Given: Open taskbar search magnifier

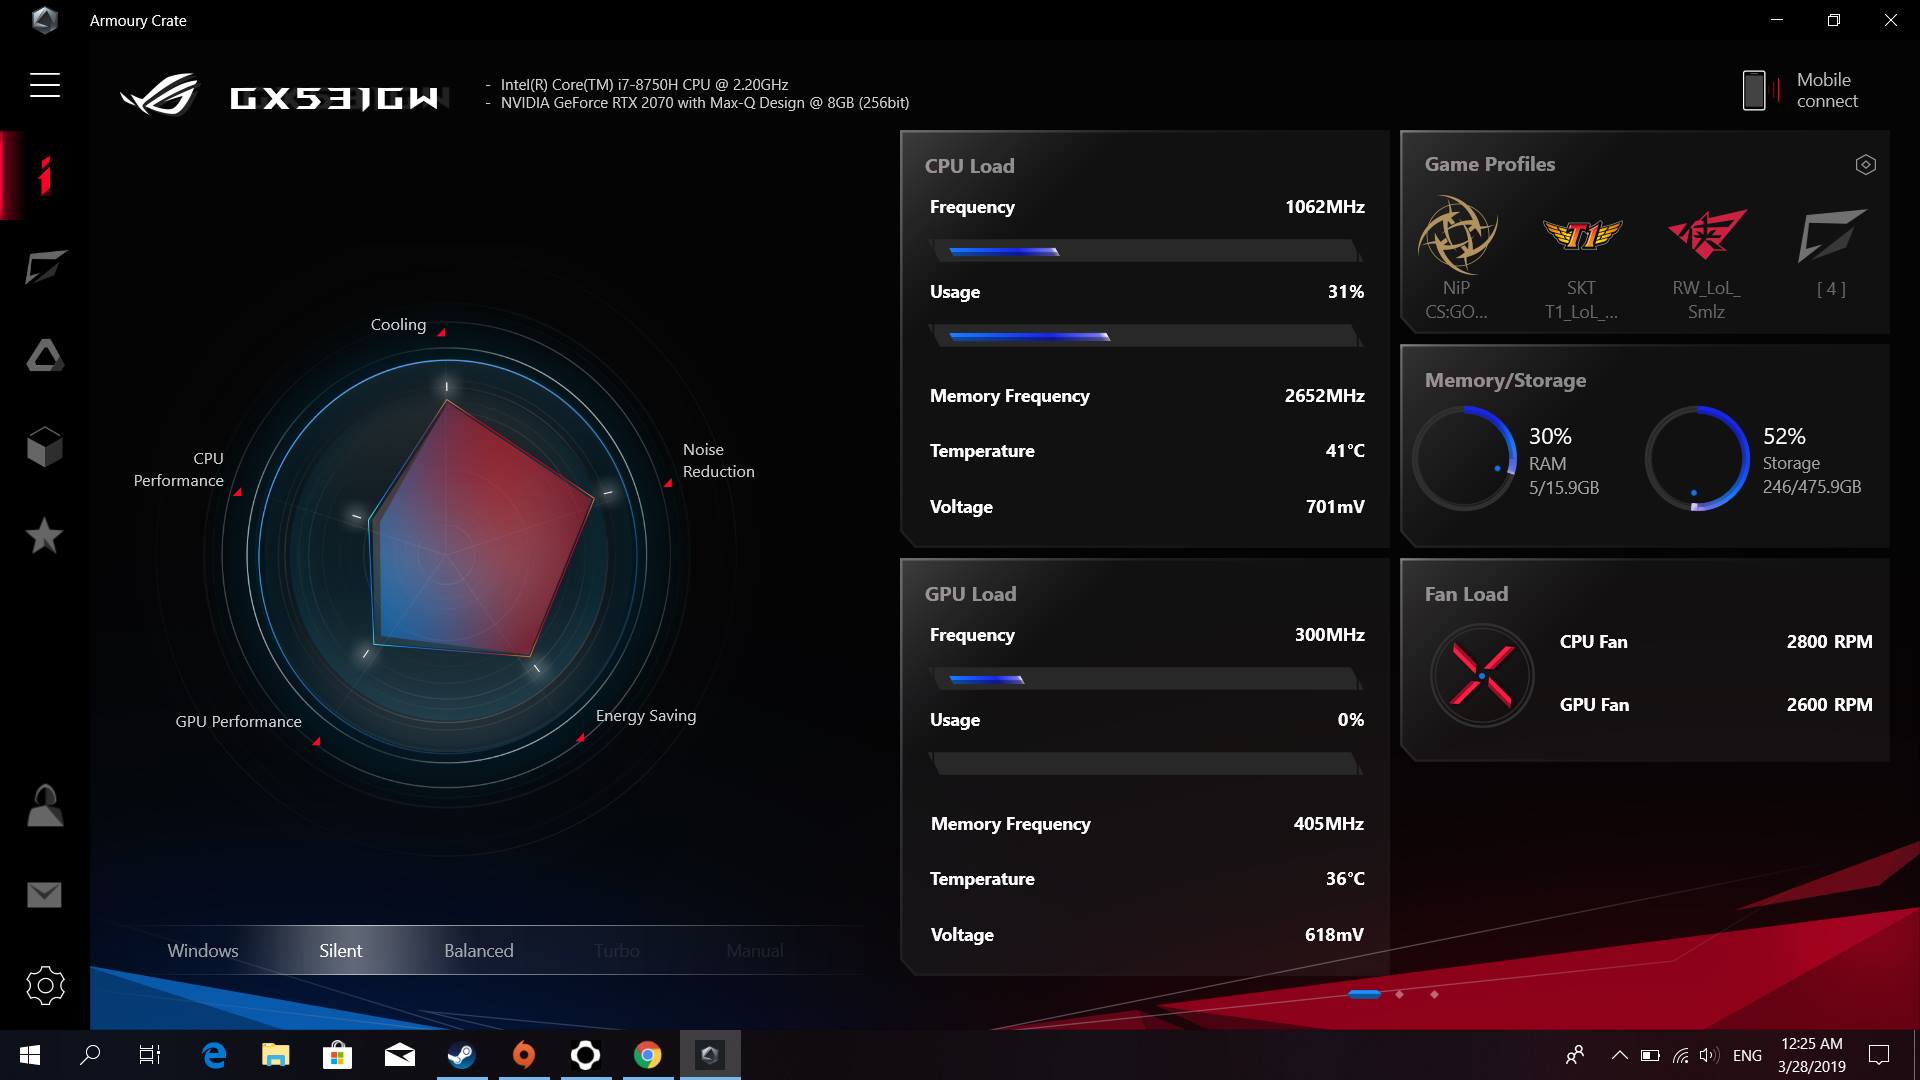Looking at the screenshot, I should click(x=90, y=1055).
